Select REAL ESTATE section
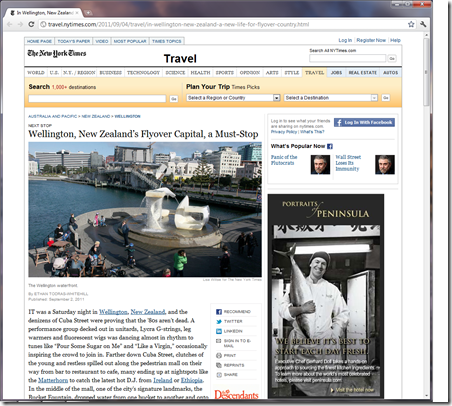The height and width of the screenshot is (406, 452). [x=362, y=73]
